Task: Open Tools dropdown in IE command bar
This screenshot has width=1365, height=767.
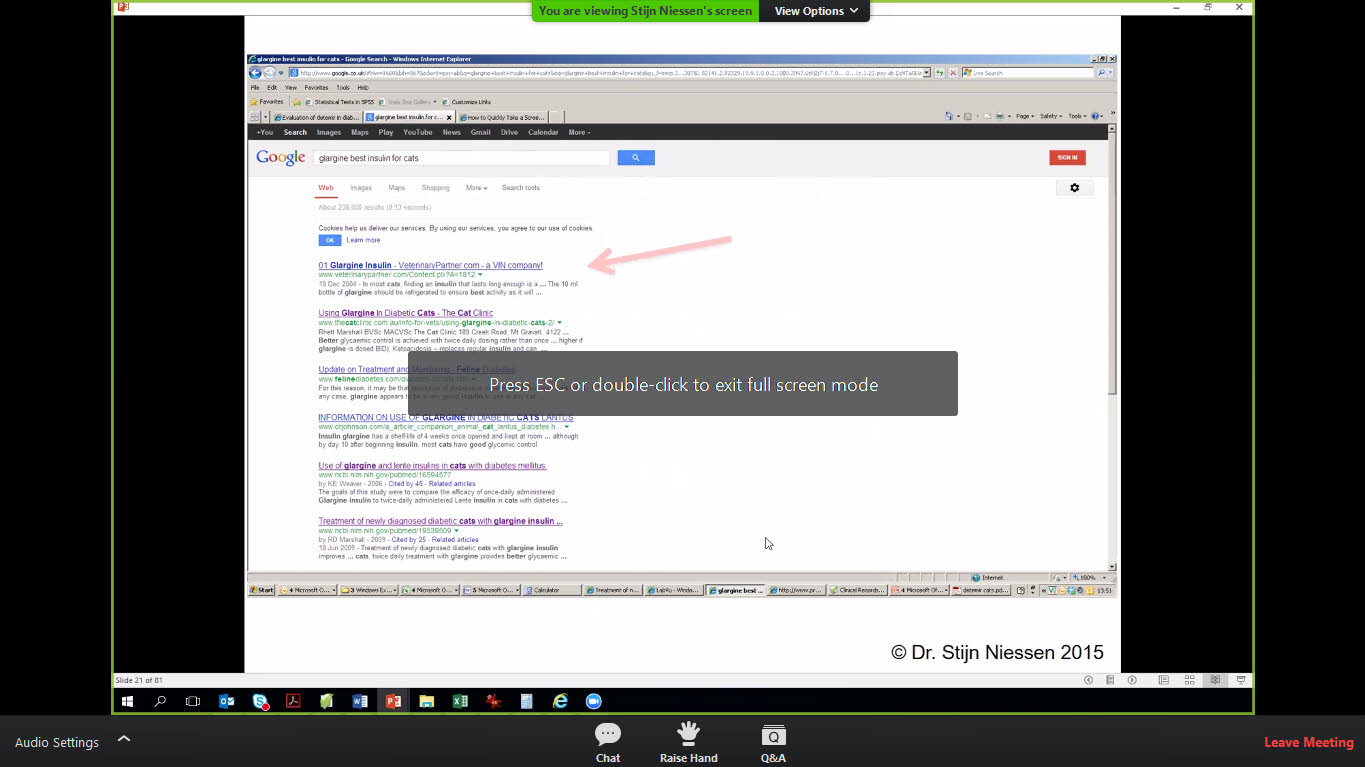Action: coord(1077,116)
